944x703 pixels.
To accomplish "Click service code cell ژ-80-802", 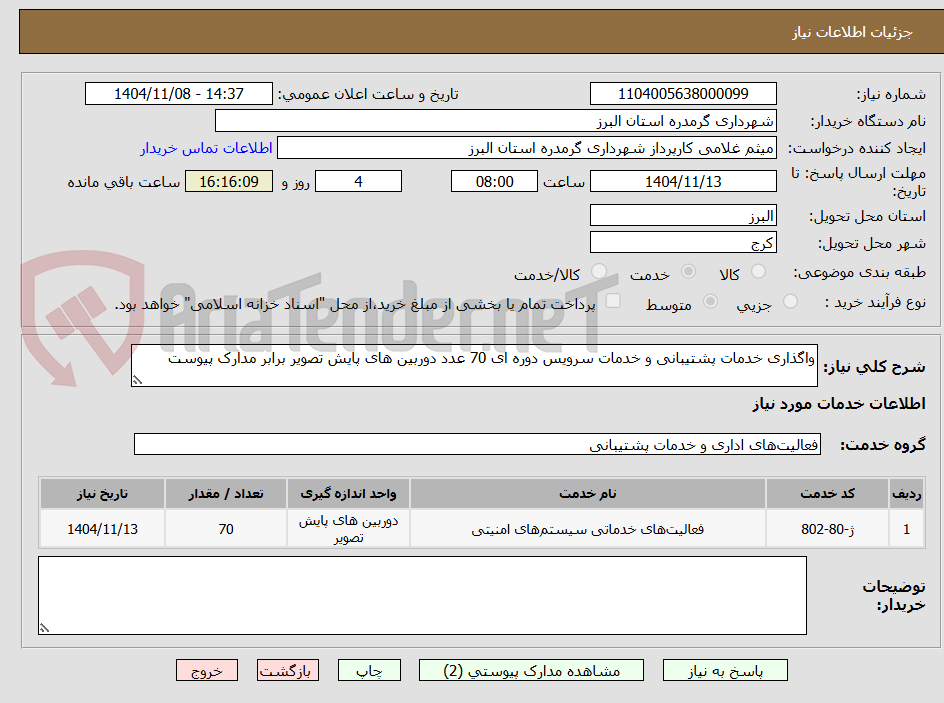I will 827,529.
